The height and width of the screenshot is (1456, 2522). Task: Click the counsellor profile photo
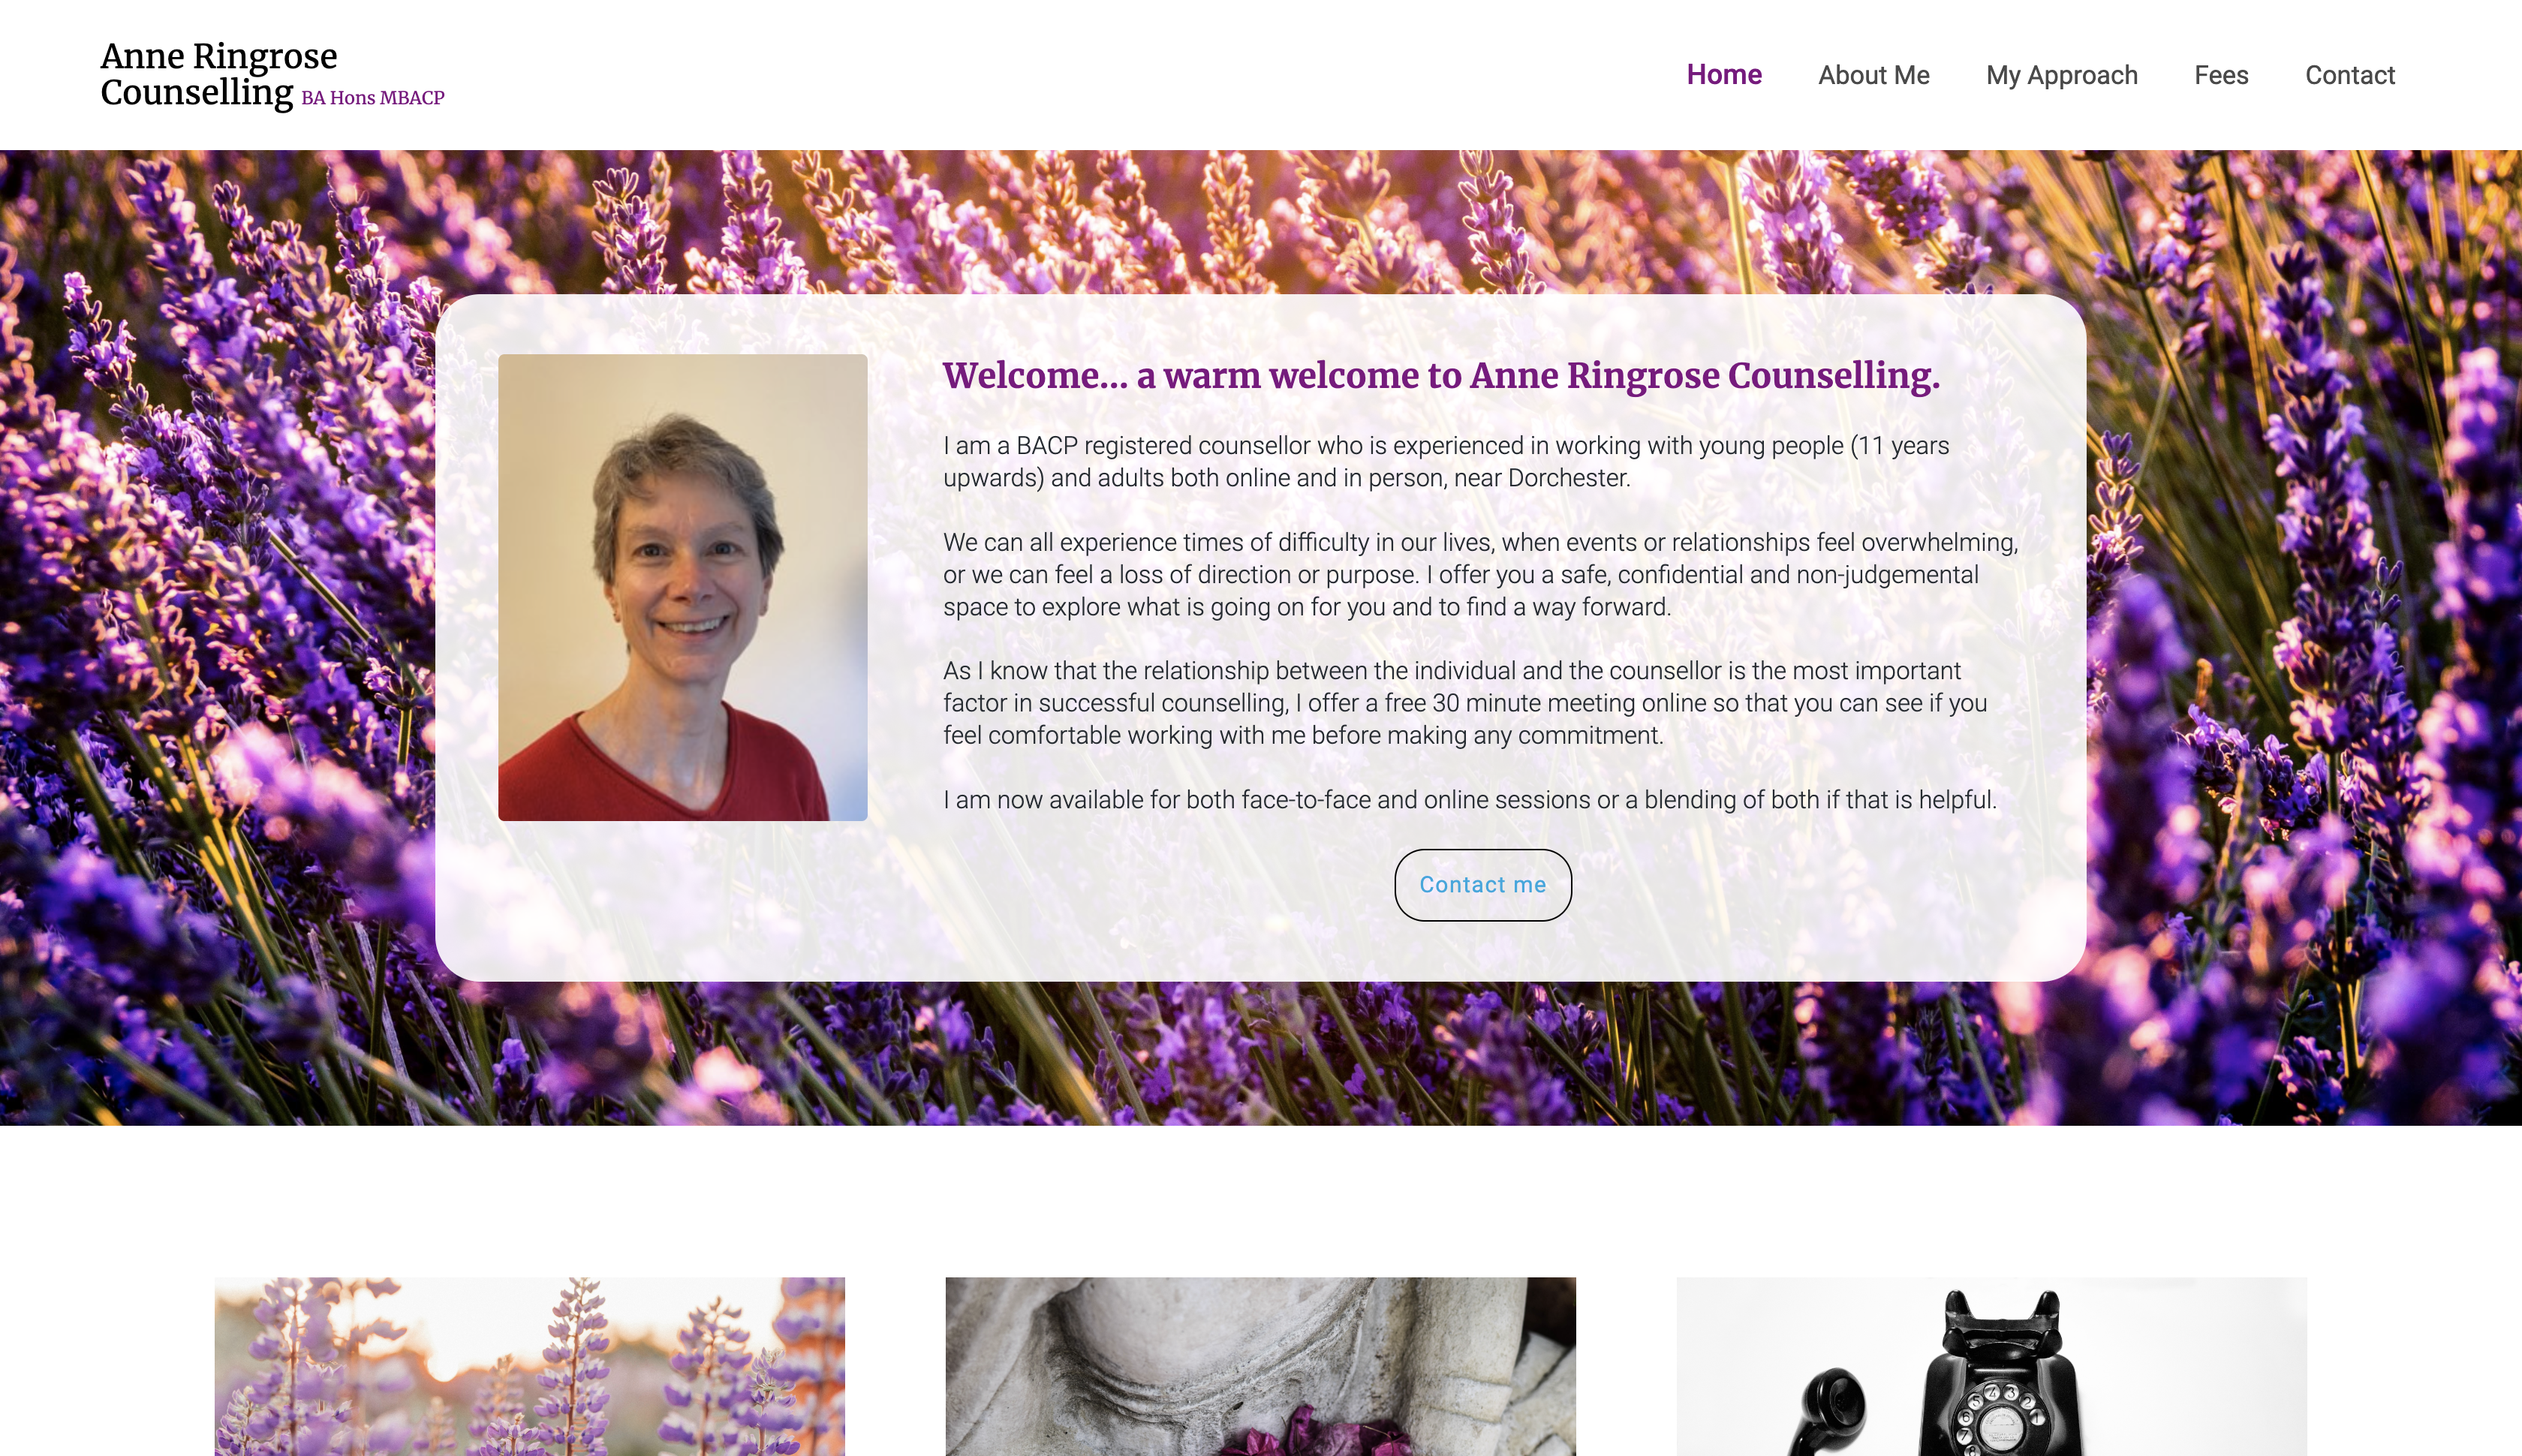pyautogui.click(x=683, y=586)
